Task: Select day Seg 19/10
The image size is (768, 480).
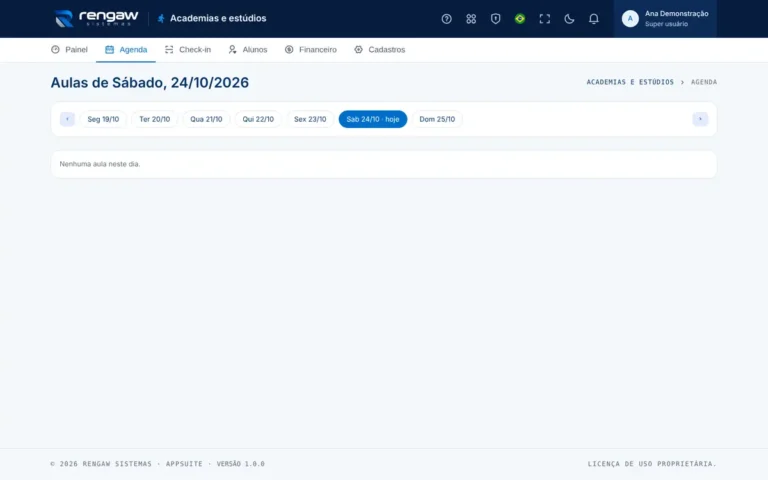Action: [103, 119]
